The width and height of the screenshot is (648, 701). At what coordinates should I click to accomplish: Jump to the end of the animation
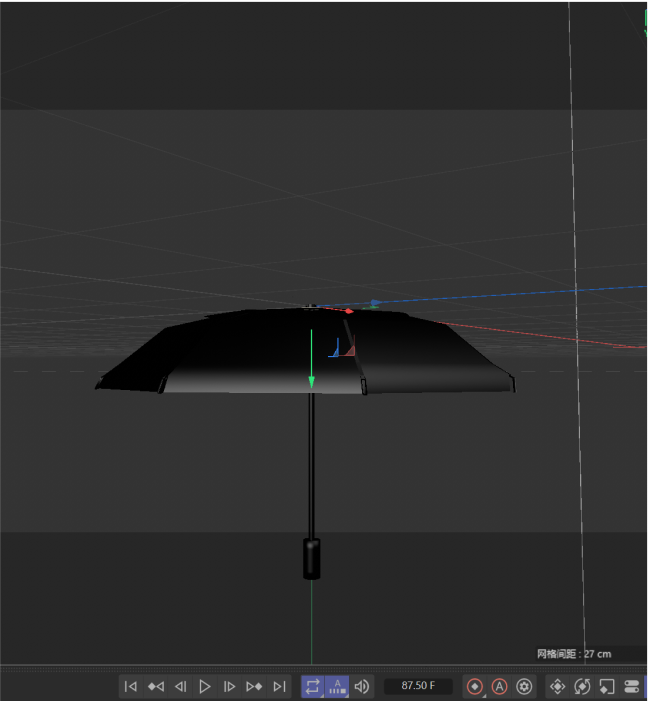pos(279,686)
